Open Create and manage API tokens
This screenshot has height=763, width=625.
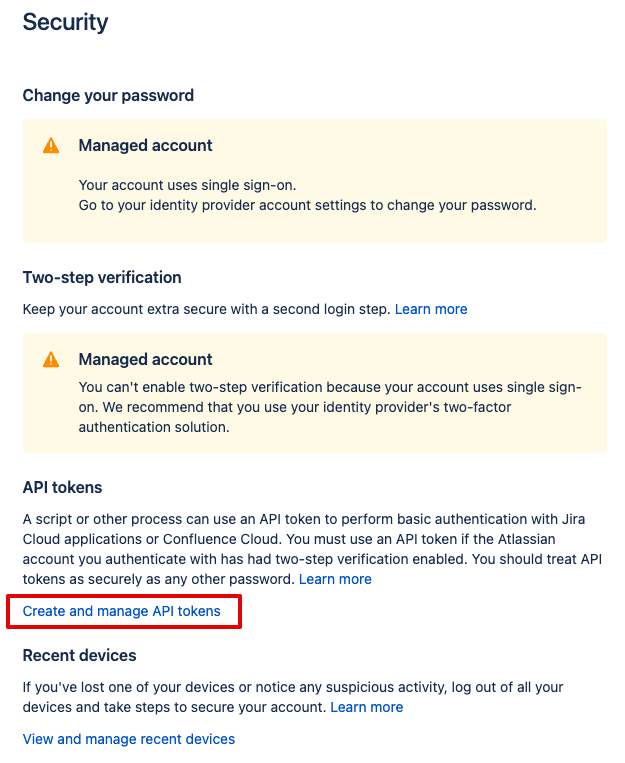coord(122,611)
